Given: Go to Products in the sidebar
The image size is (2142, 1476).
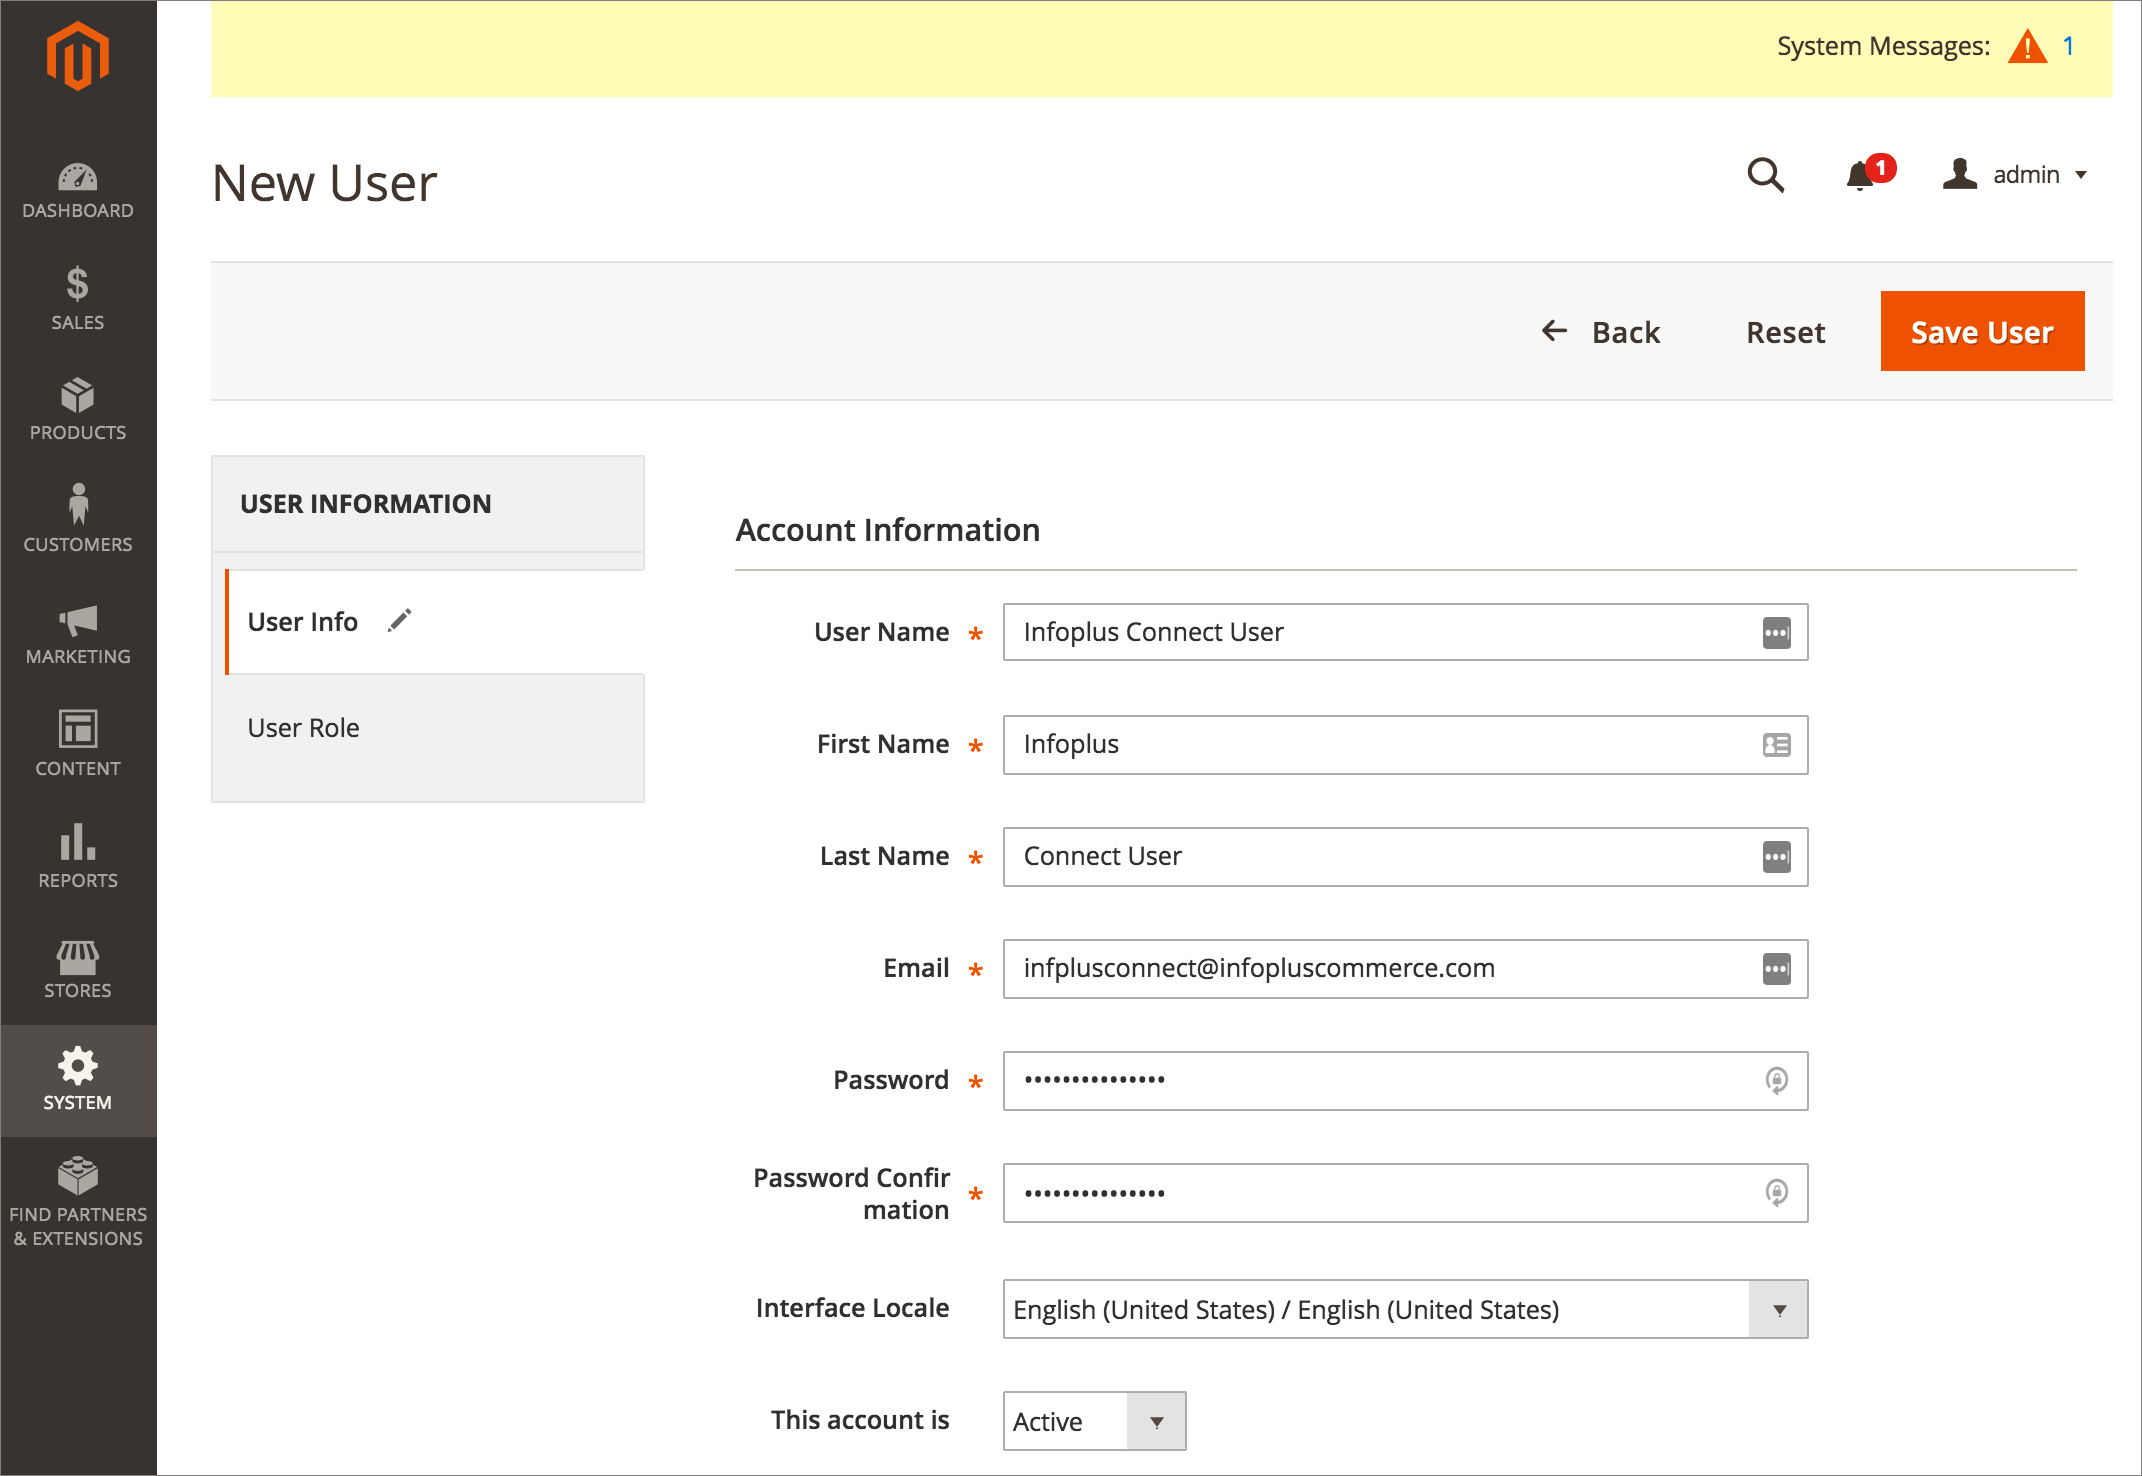Looking at the screenshot, I should click(x=78, y=410).
